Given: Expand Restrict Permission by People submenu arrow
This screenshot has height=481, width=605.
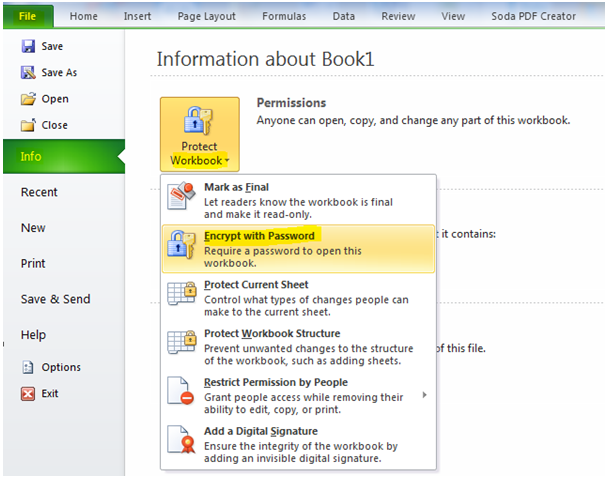Looking at the screenshot, I should [424, 395].
